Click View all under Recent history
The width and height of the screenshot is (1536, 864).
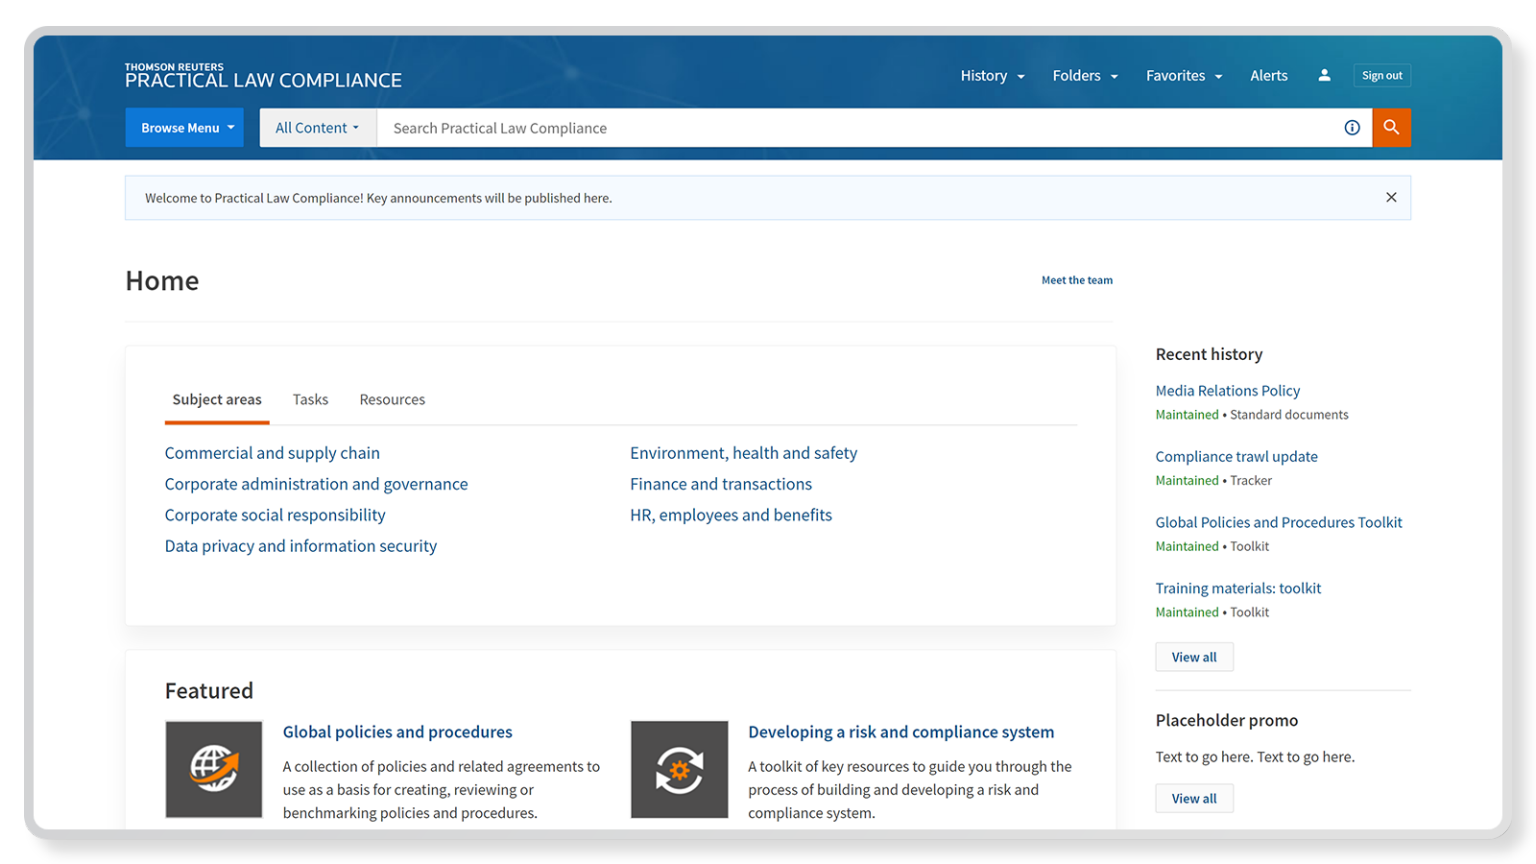[1194, 657]
